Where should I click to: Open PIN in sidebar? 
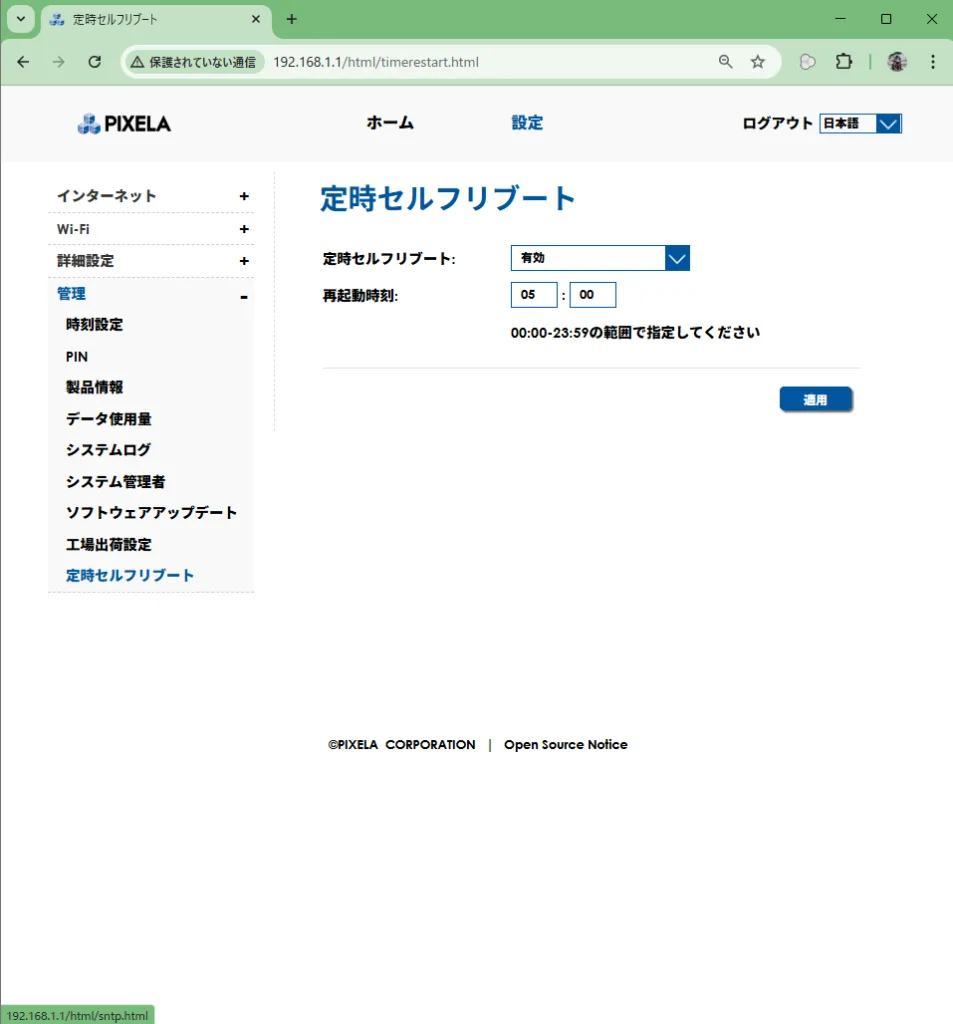pyautogui.click(x=77, y=357)
